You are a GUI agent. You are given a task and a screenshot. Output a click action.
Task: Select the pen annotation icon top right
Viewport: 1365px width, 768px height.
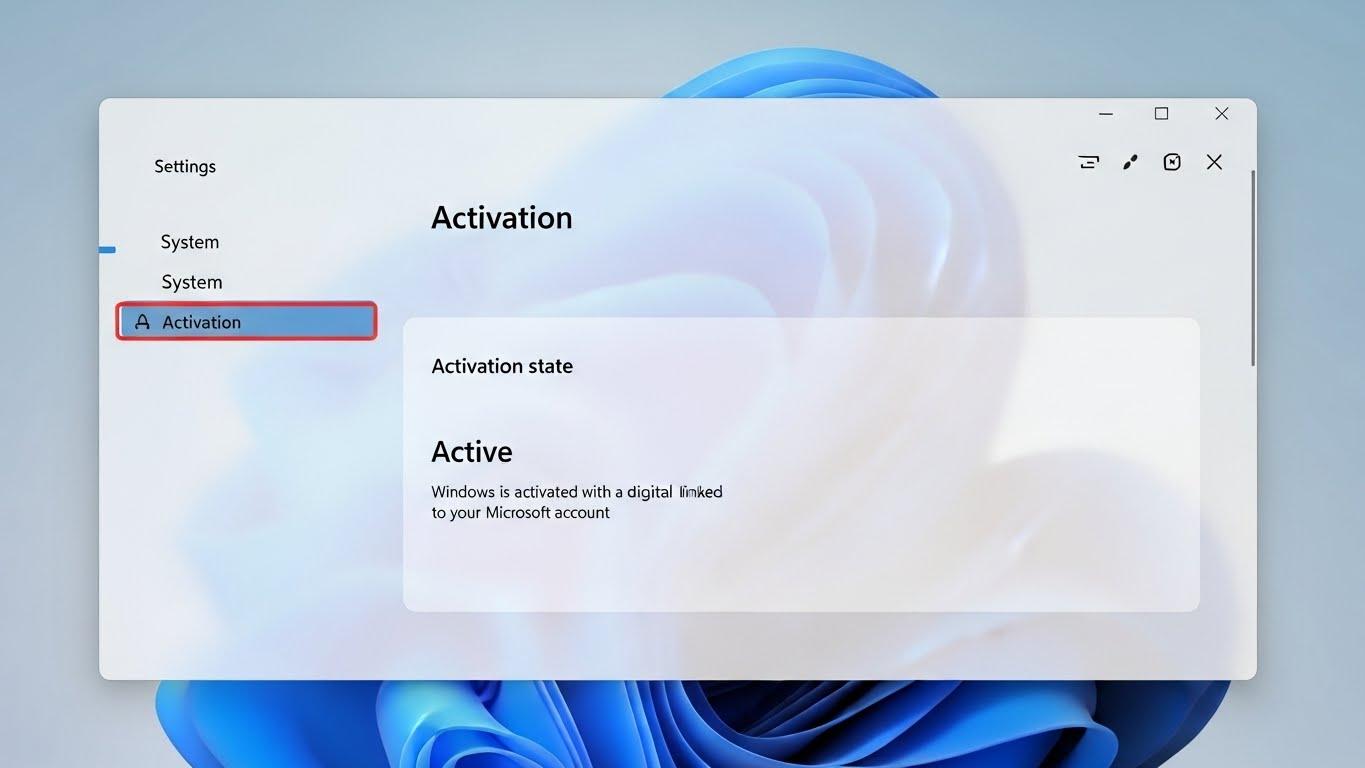(1130, 161)
